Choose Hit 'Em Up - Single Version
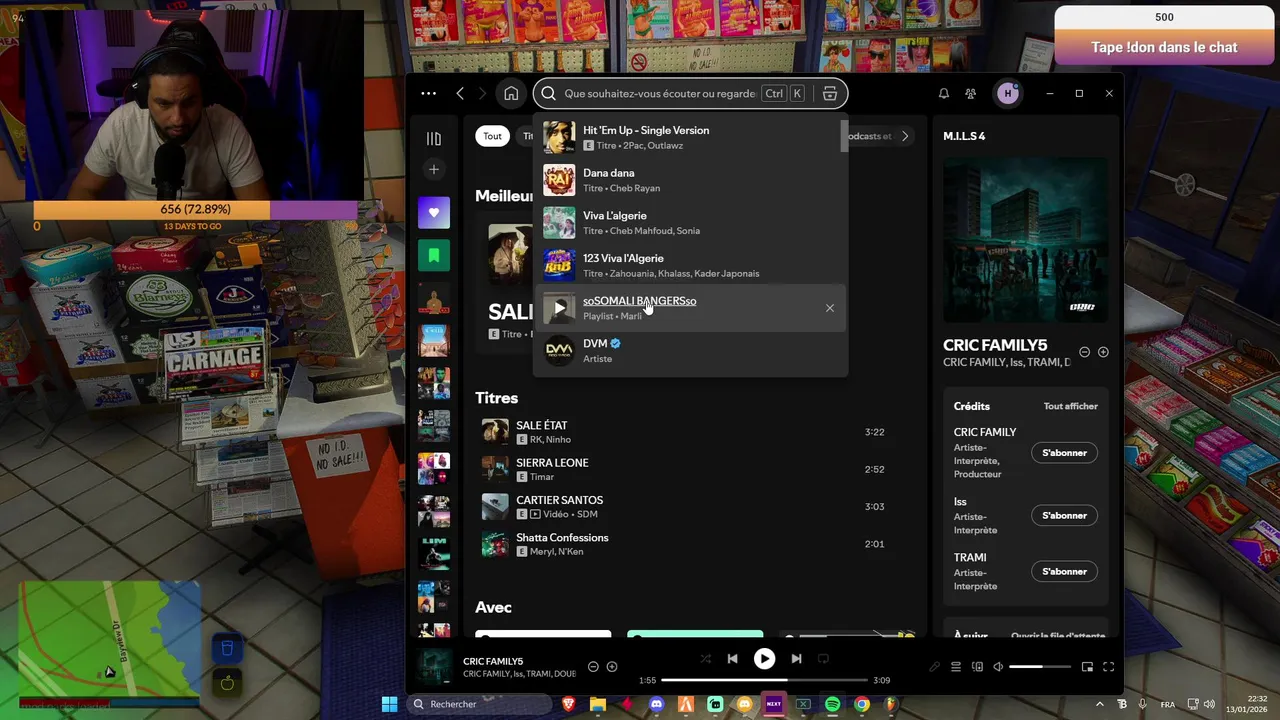Image resolution: width=1280 pixels, height=720 pixels. [690, 137]
